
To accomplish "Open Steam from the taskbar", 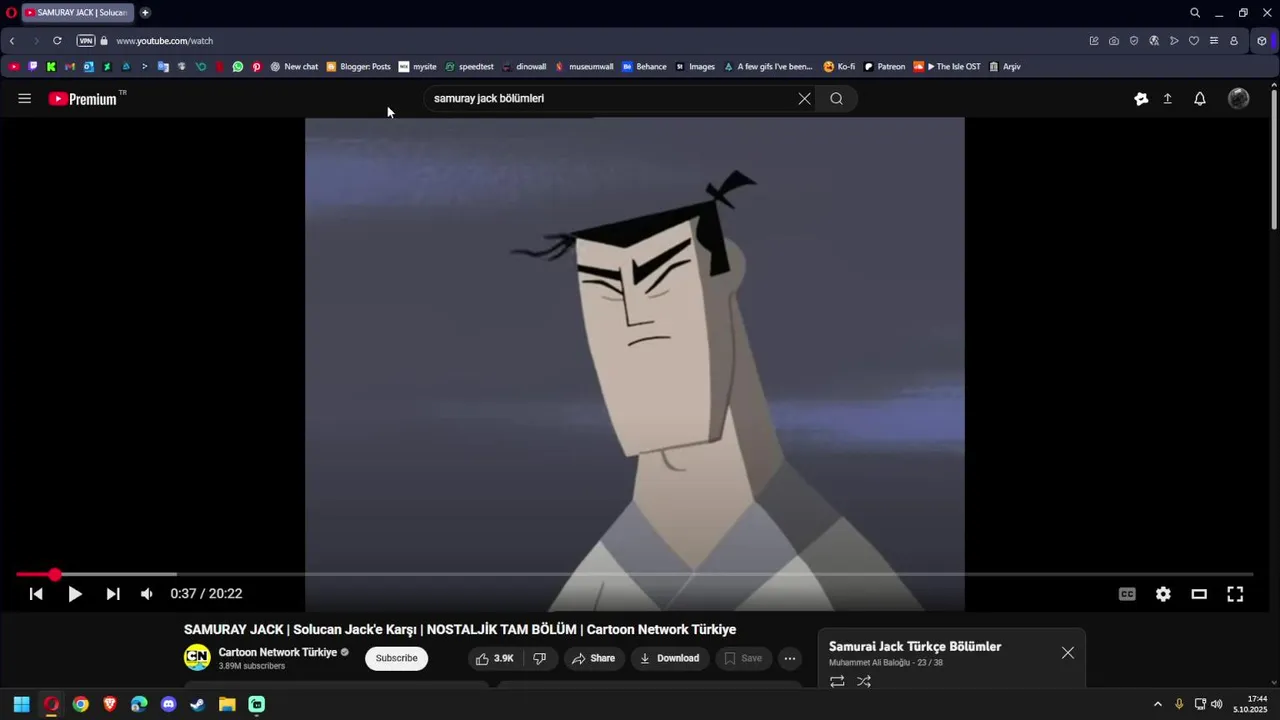I will tap(198, 704).
